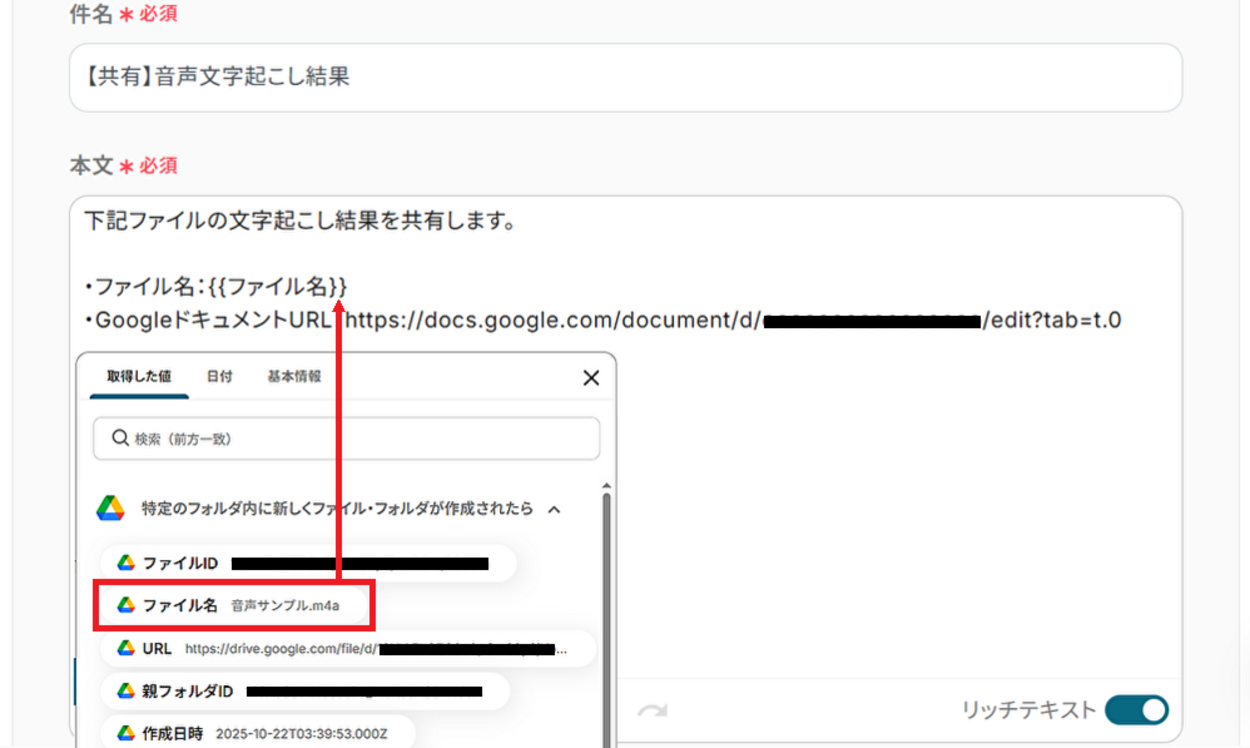Select the URL drive.google.com value

click(x=345, y=648)
